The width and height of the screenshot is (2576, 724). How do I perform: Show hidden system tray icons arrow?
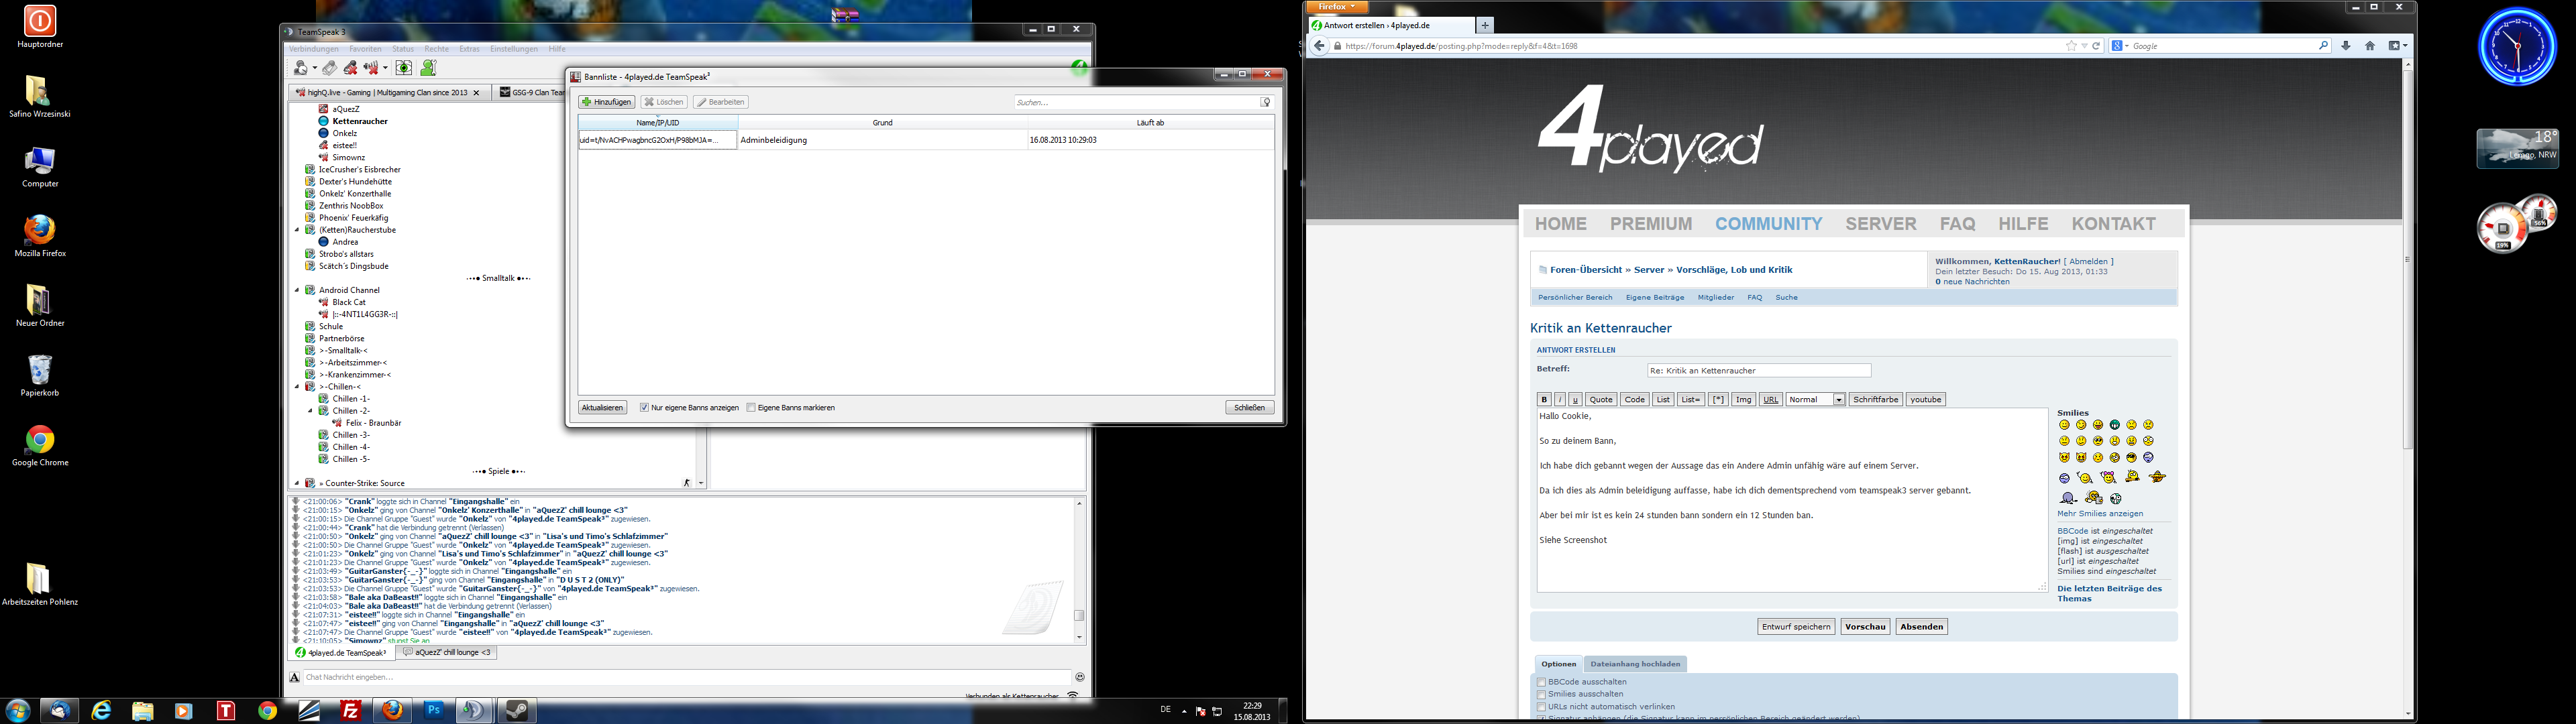pyautogui.click(x=1184, y=711)
